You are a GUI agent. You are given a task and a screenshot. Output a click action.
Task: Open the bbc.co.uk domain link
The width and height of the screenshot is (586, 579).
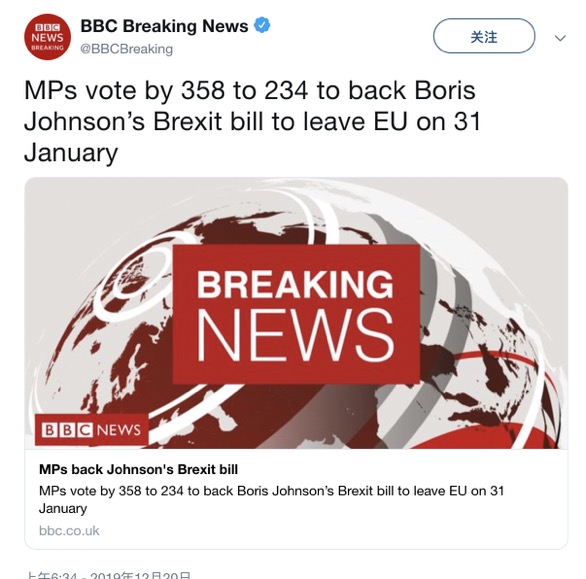69,530
